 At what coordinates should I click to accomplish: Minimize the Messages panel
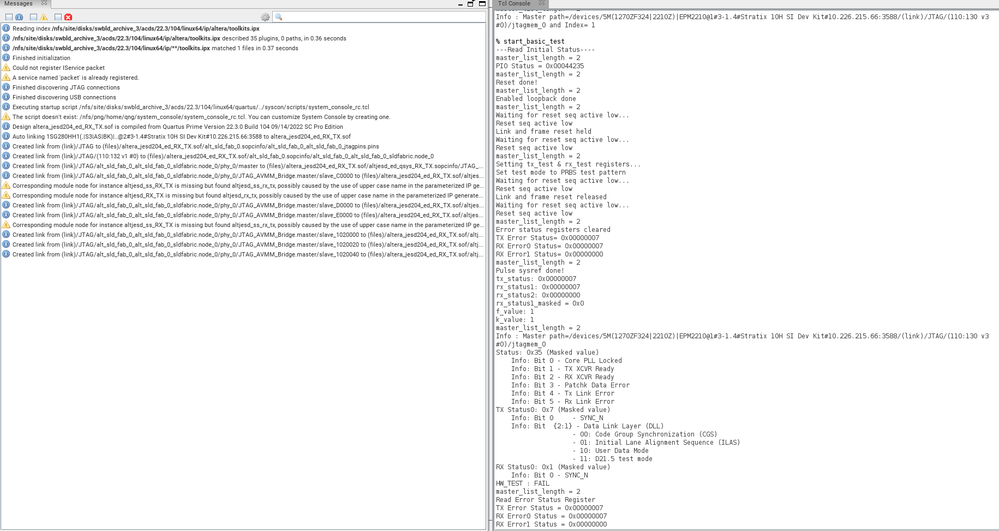461,4
